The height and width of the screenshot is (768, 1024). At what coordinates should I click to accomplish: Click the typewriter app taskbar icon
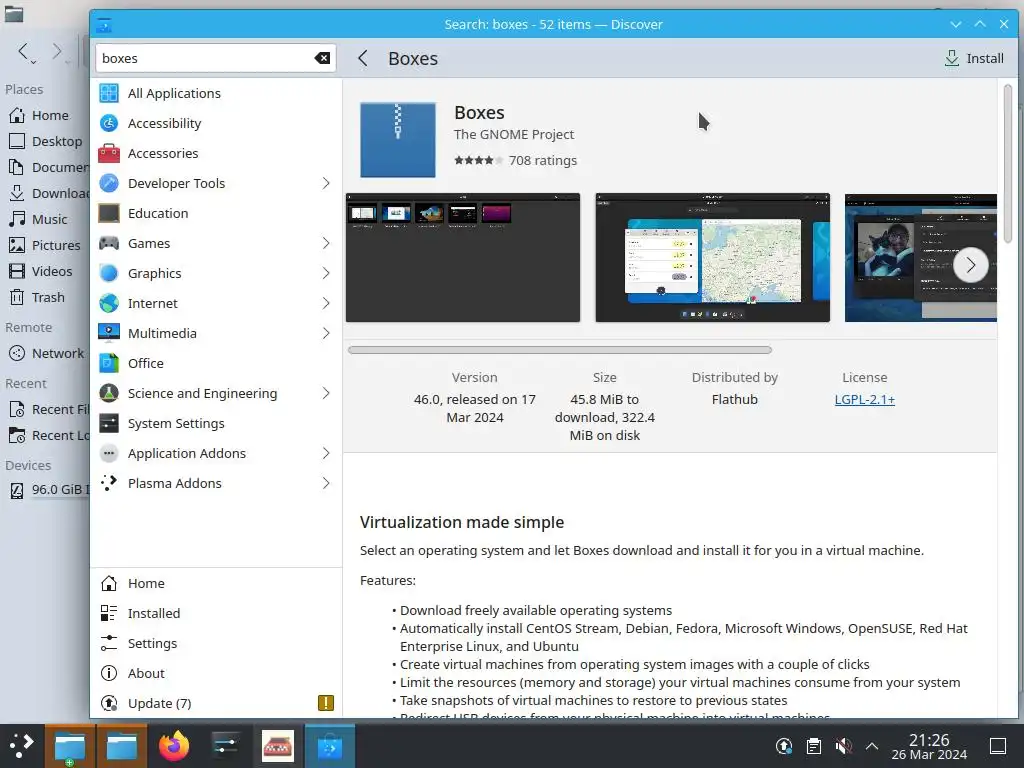click(x=278, y=746)
